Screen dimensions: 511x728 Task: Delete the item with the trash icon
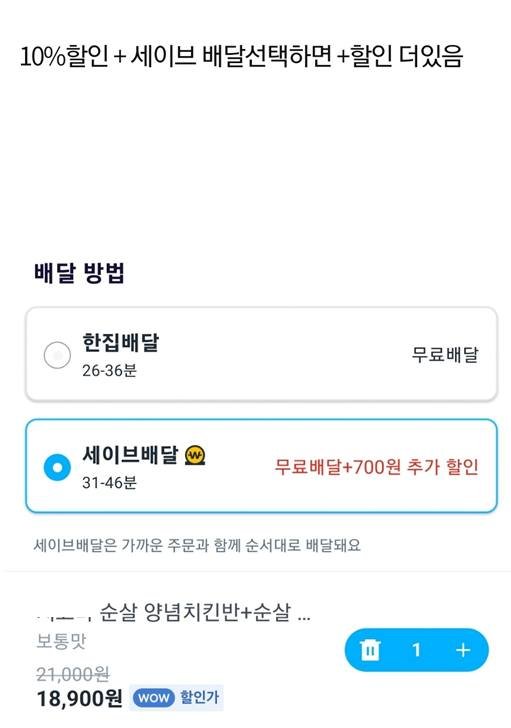pos(370,650)
